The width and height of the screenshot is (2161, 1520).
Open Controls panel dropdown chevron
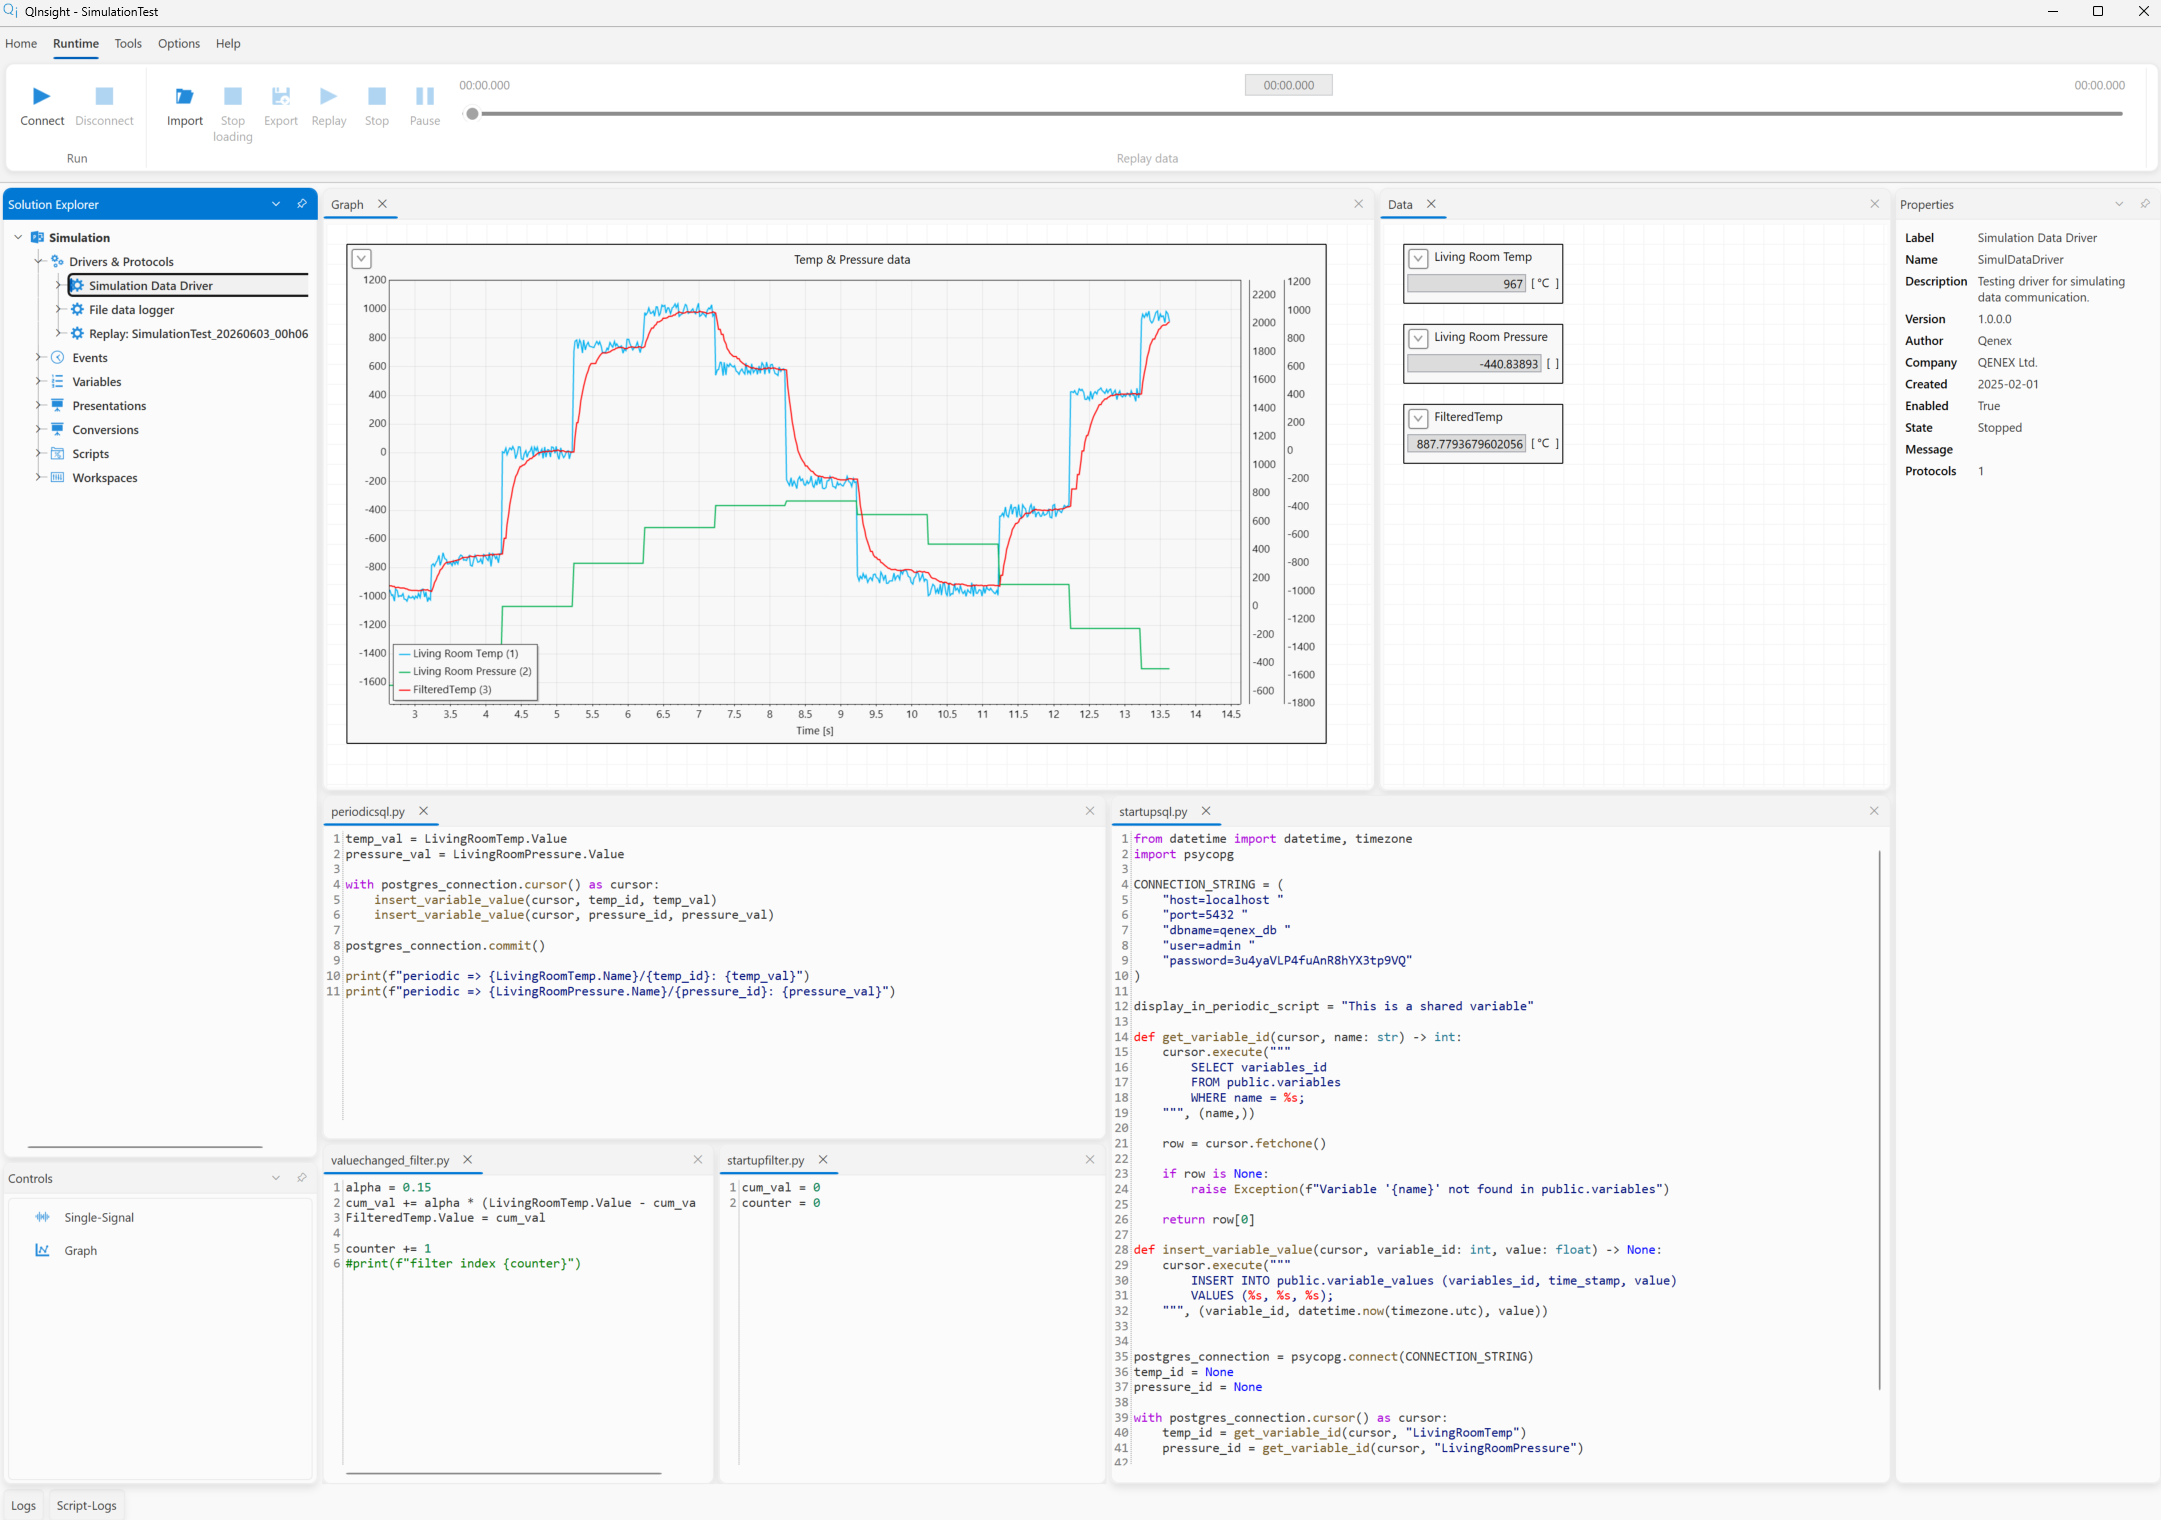point(276,1178)
